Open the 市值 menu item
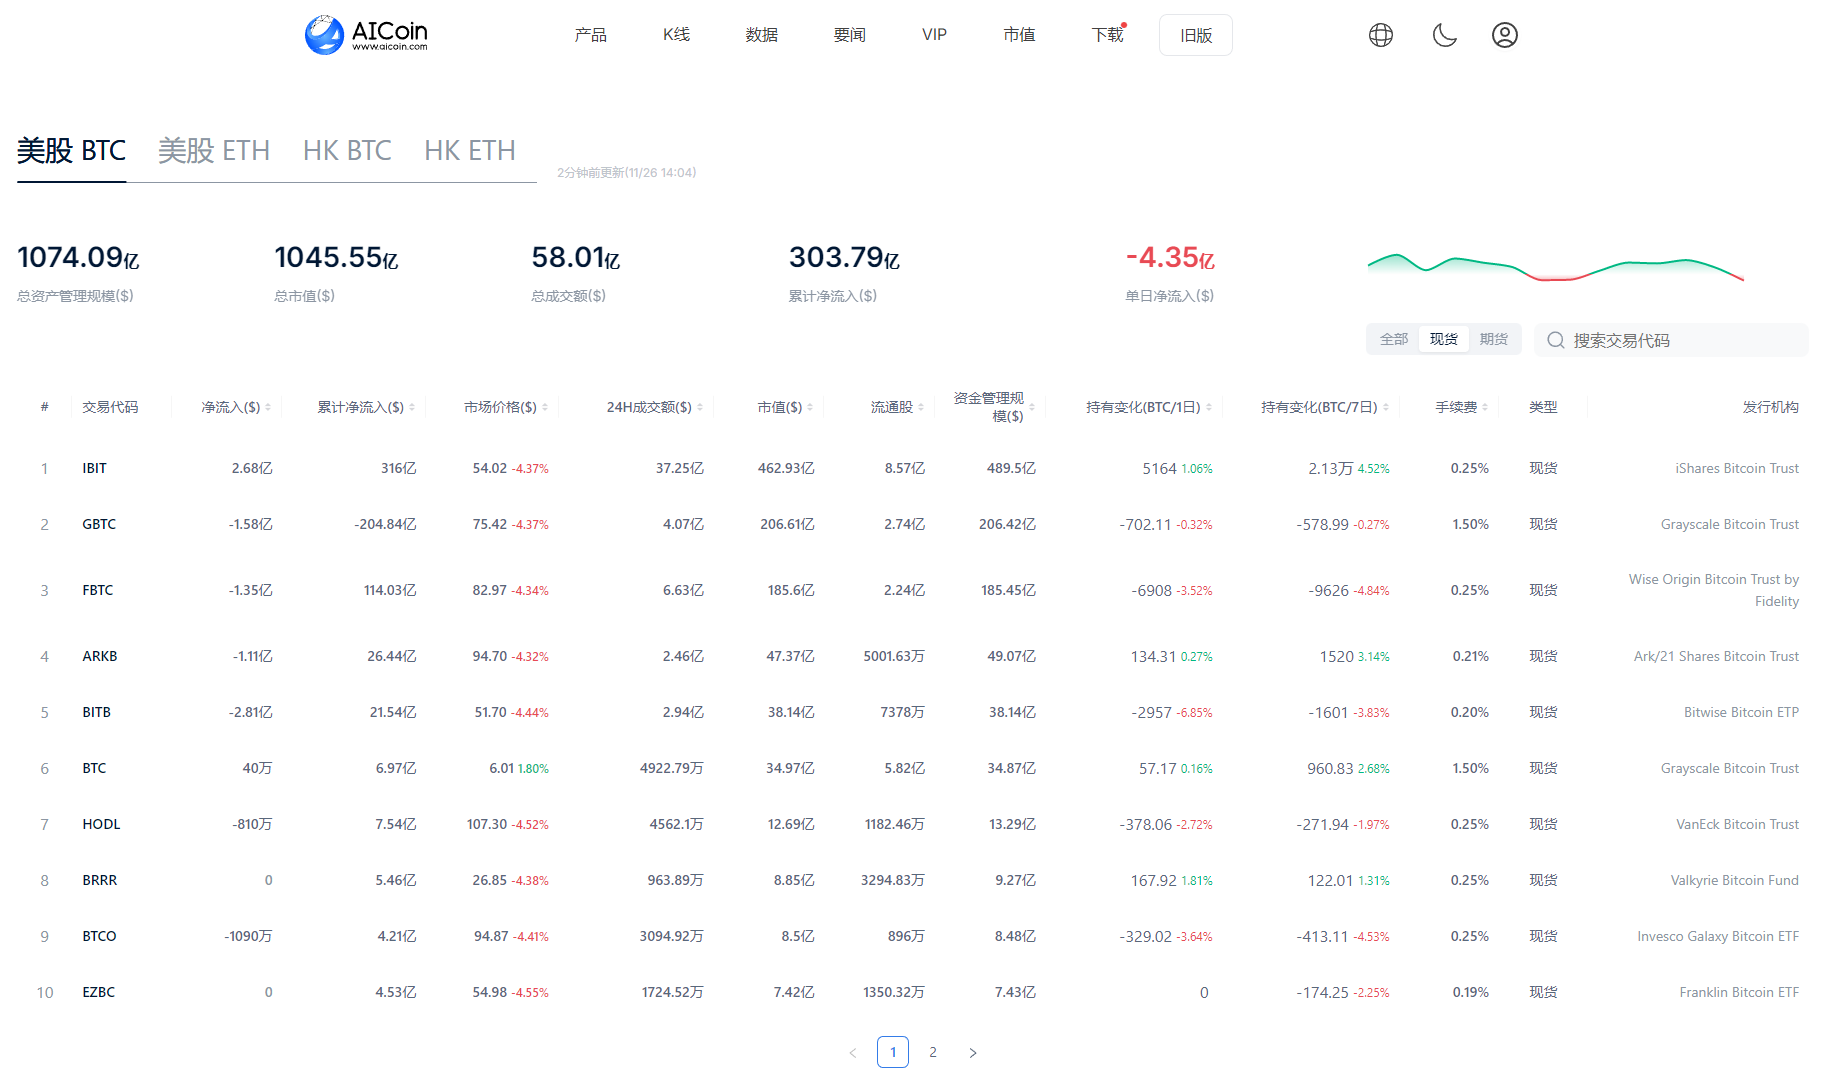Screen dimensions: 1824x1085 1019,35
